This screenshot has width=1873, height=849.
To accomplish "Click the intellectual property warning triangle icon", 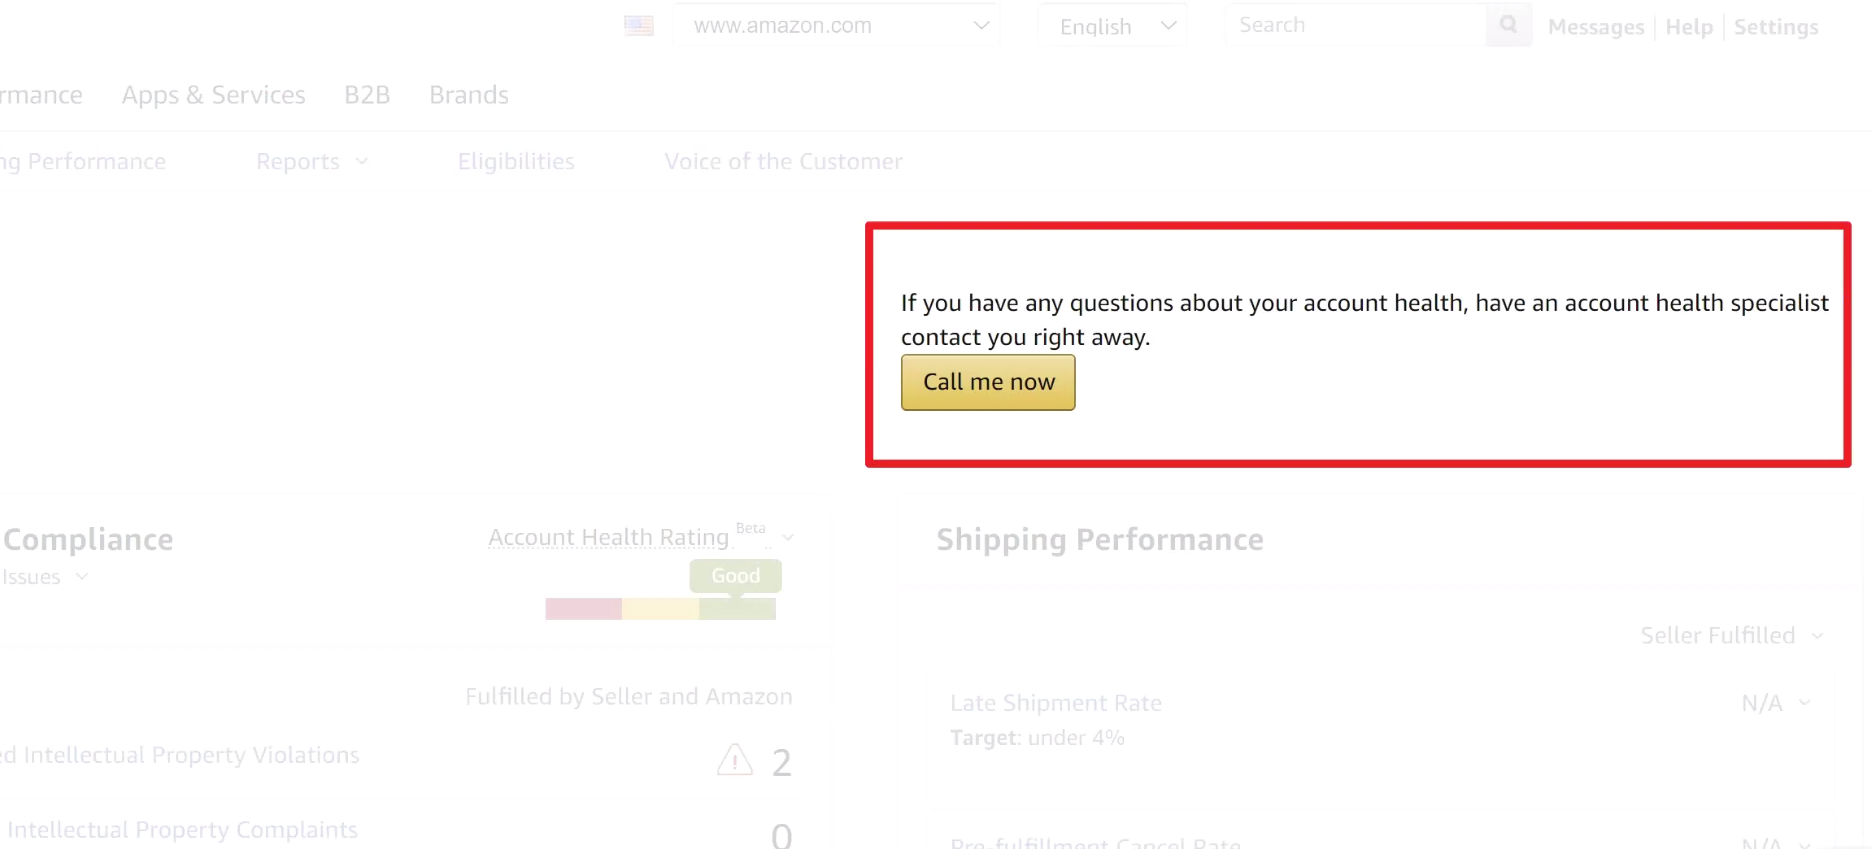I will [735, 760].
